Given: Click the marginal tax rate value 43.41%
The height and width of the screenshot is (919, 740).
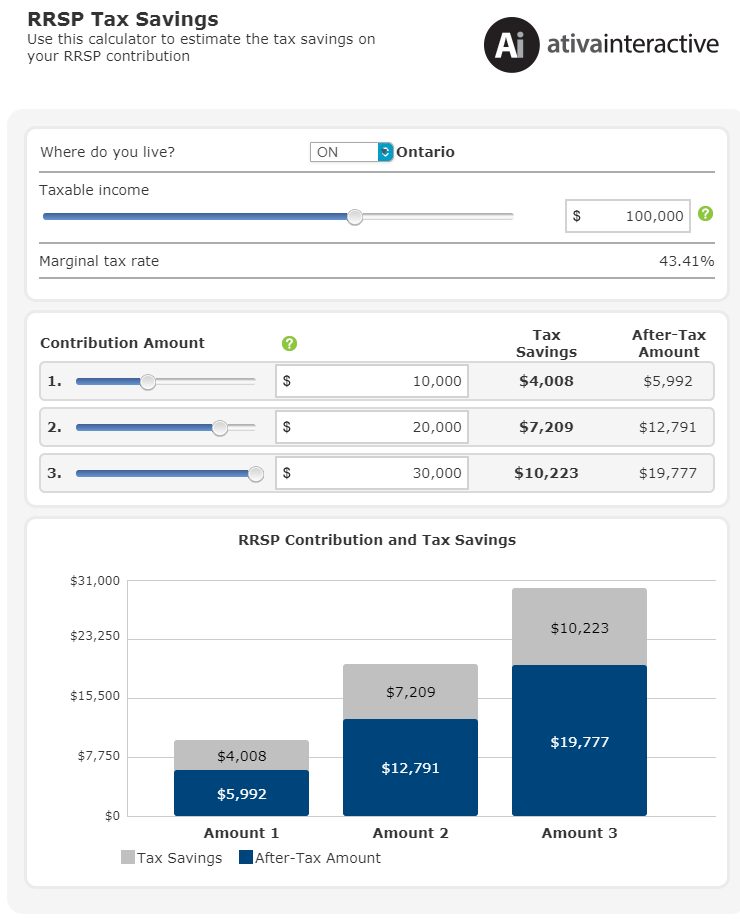Looking at the screenshot, I should tap(686, 260).
